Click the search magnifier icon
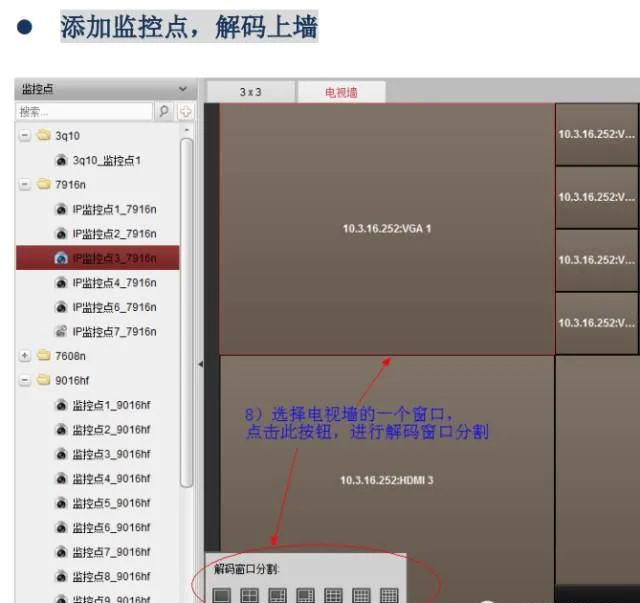640x603 pixels. coord(164,111)
